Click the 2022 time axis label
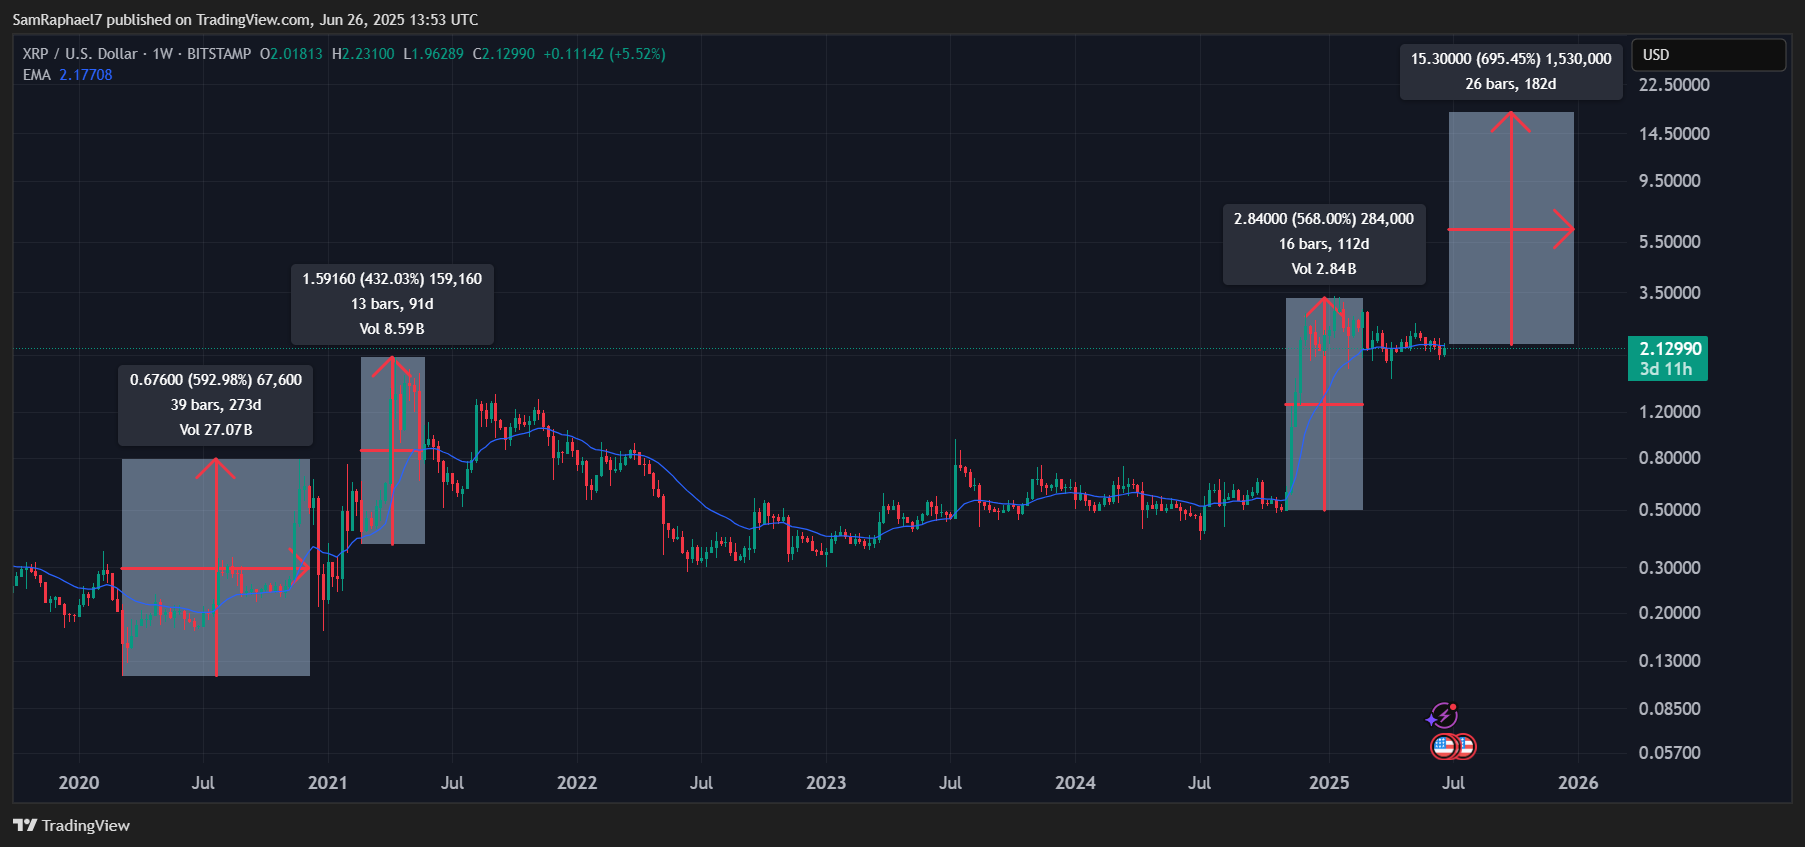 (577, 783)
